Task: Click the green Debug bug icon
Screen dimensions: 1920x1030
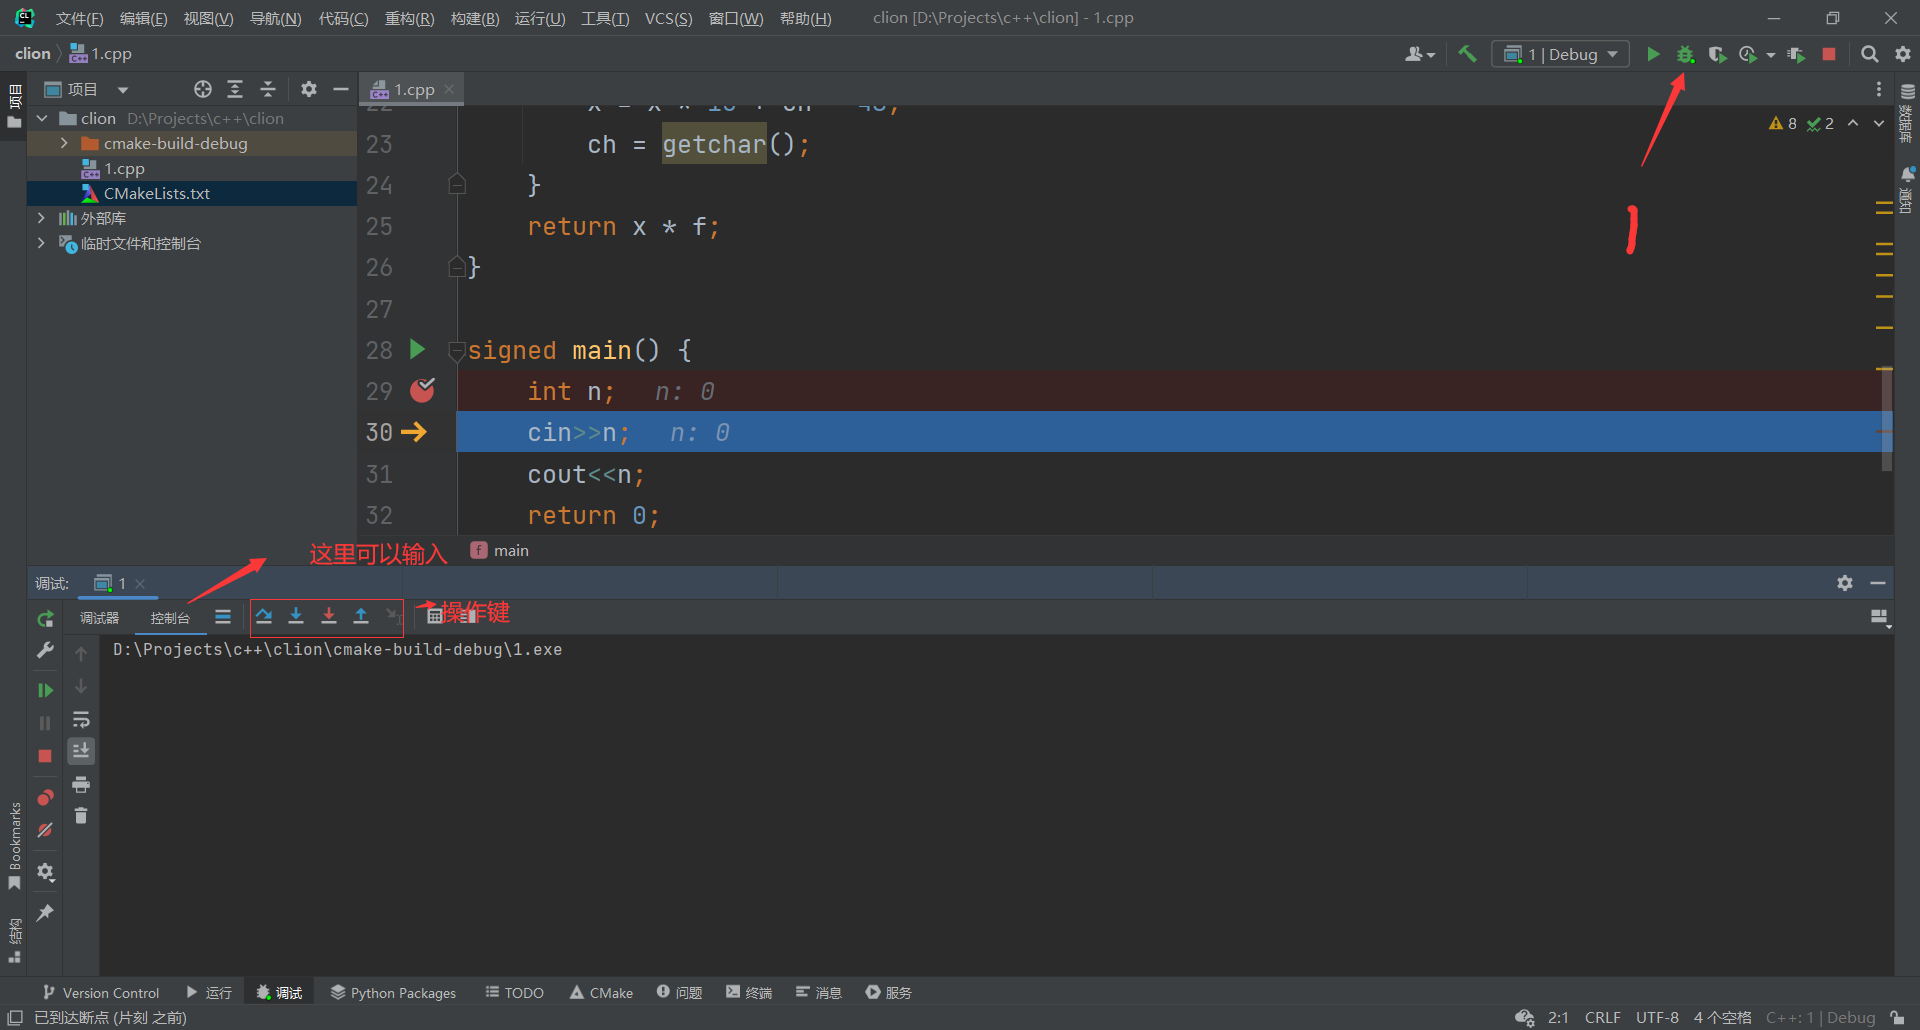Action: (x=1685, y=55)
